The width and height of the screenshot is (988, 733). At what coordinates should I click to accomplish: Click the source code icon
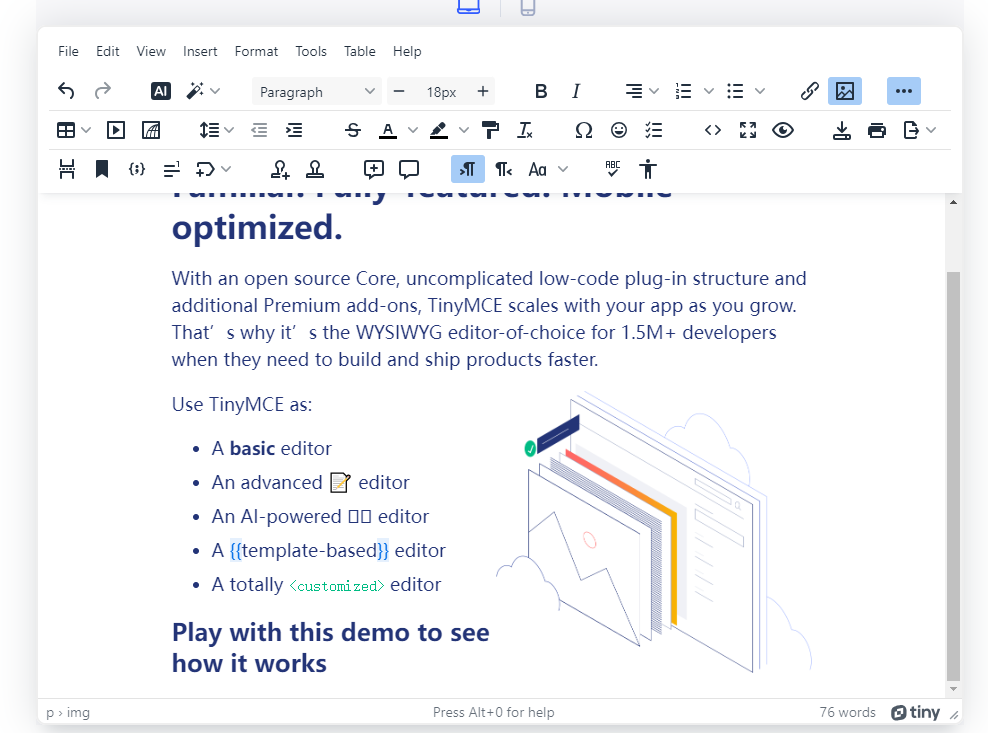[713, 130]
